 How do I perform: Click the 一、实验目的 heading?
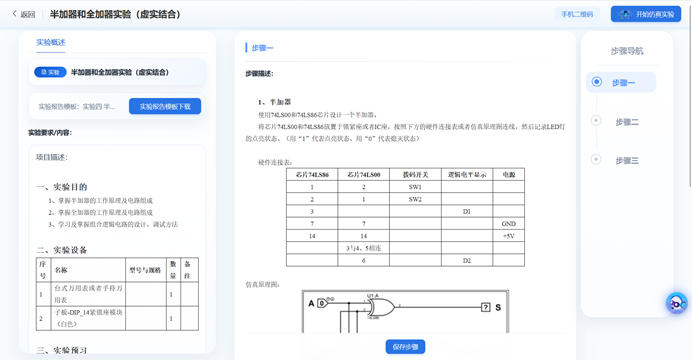pyautogui.click(x=62, y=187)
